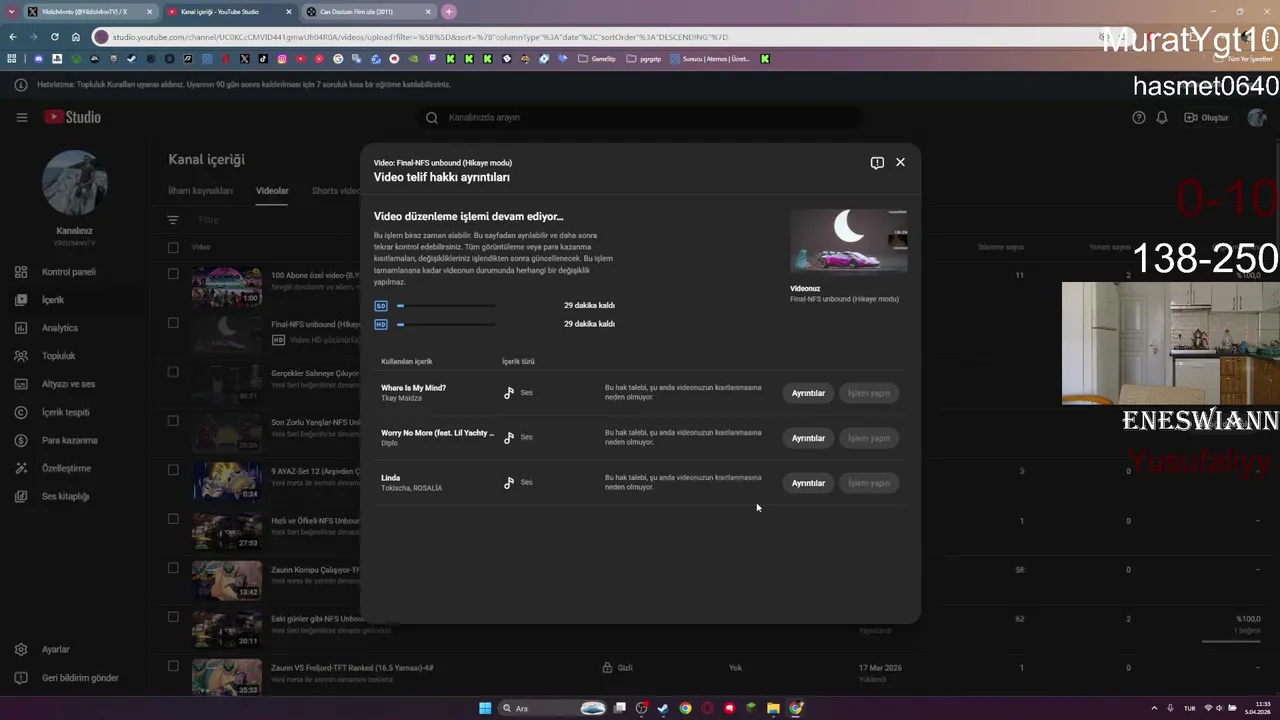
Task: Tick checkbox for 9 AYAZ-Set 12 video
Action: coord(173,470)
